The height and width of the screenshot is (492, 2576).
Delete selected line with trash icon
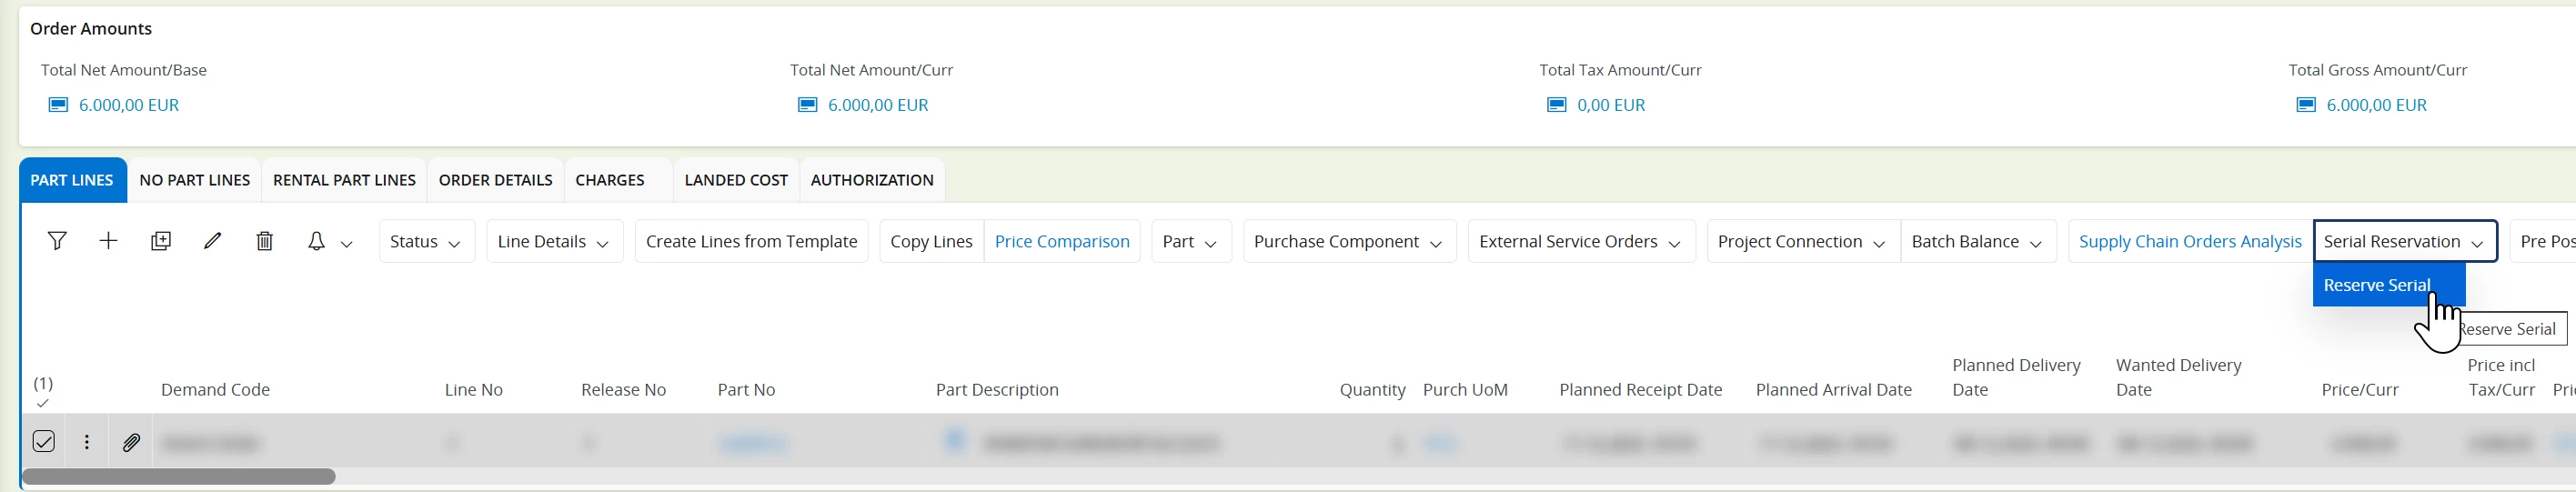264,241
